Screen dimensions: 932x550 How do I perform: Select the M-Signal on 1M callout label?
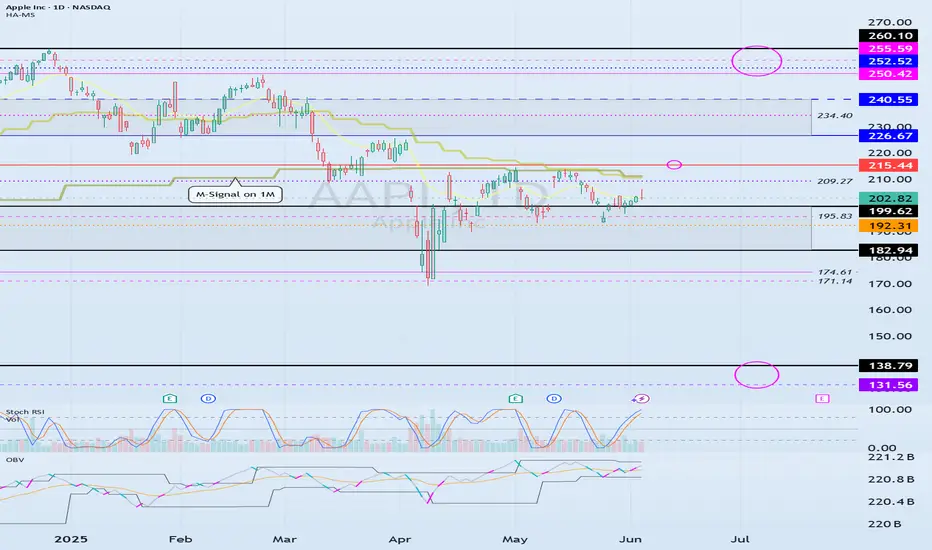pyautogui.click(x=235, y=194)
